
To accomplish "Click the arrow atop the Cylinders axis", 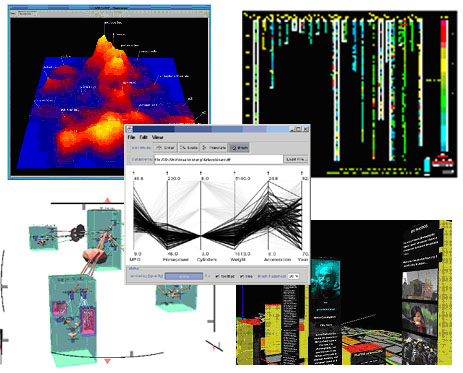I will (201, 173).
